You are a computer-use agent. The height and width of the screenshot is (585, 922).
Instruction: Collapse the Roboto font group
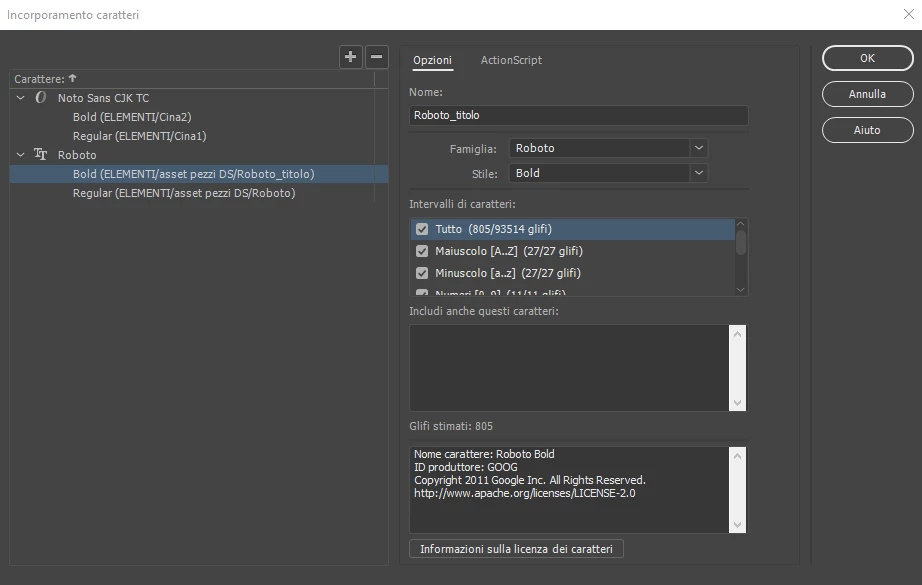click(21, 155)
